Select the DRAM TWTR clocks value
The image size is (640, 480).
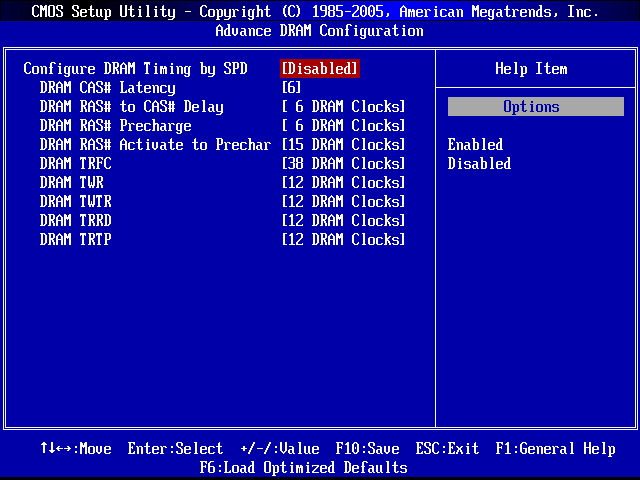tap(343, 202)
